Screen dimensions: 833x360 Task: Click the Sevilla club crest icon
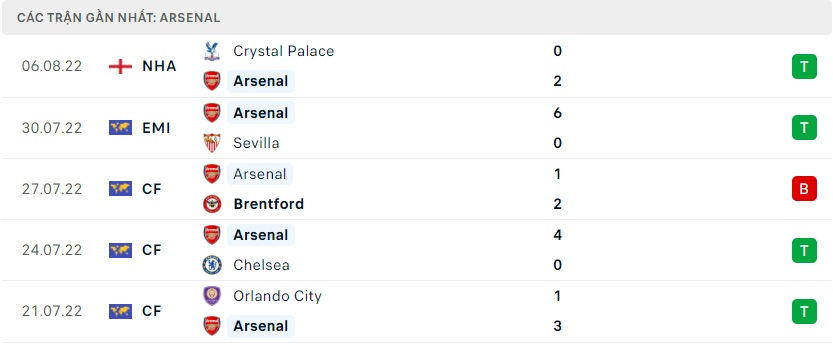212,143
